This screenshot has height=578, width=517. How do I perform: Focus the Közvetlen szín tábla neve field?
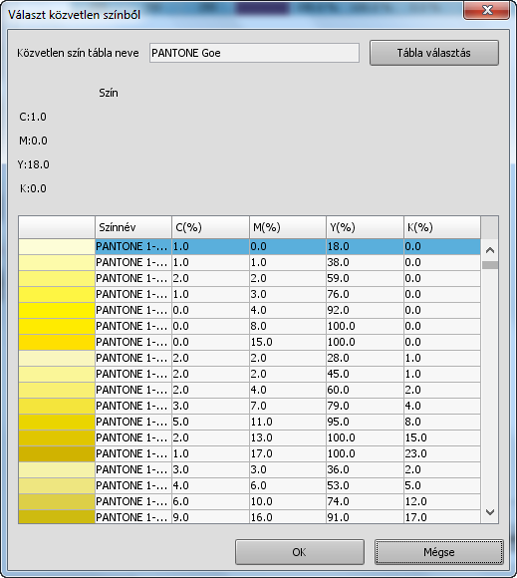pyautogui.click(x=254, y=53)
